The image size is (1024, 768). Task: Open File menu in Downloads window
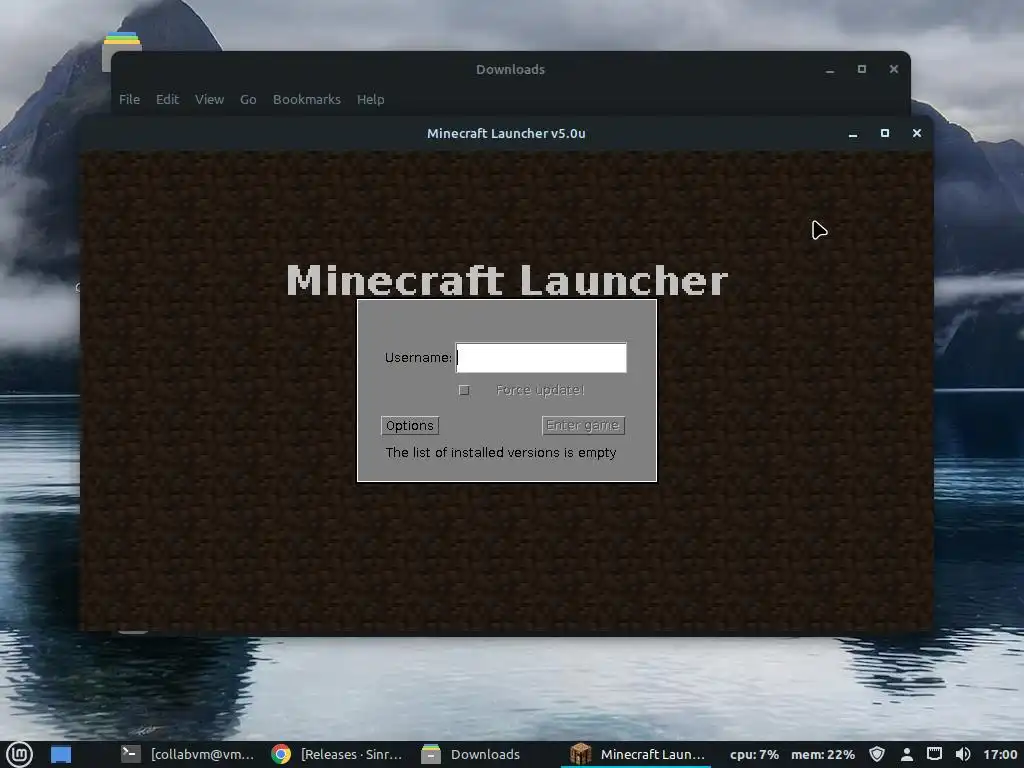129,99
